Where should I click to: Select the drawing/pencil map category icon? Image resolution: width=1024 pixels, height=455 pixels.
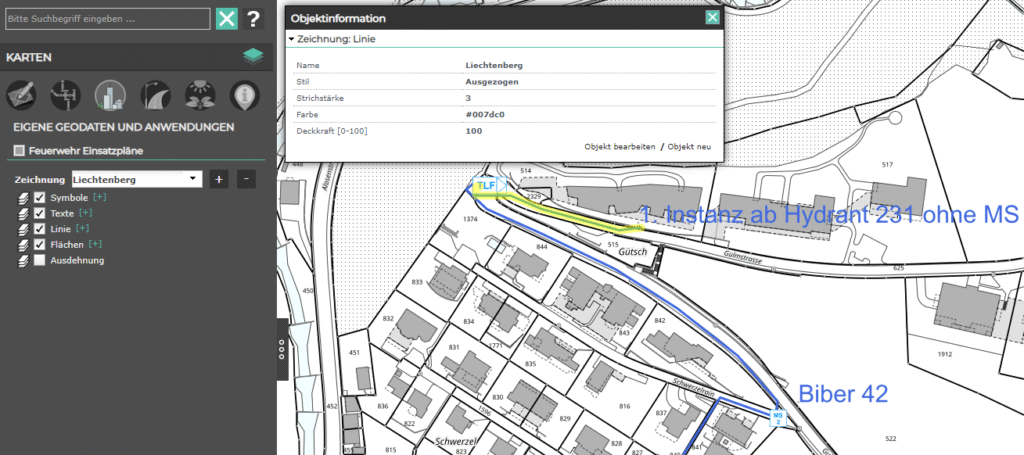21,95
